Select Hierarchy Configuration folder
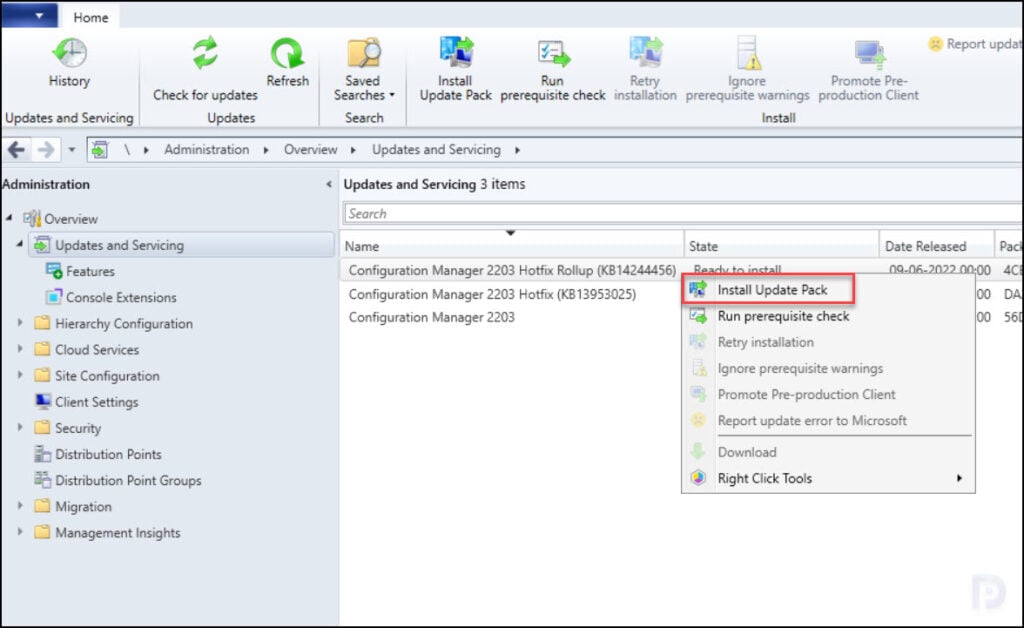Screen dimensions: 1024x628 click(123, 323)
